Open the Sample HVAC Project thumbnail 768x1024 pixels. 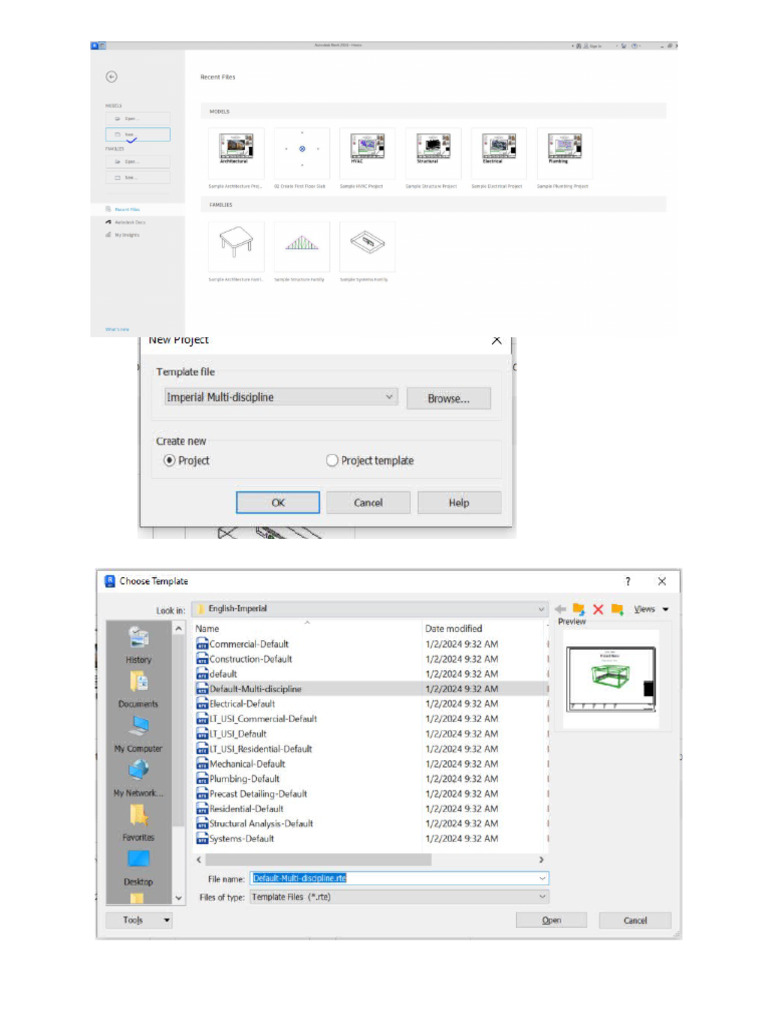click(x=367, y=153)
